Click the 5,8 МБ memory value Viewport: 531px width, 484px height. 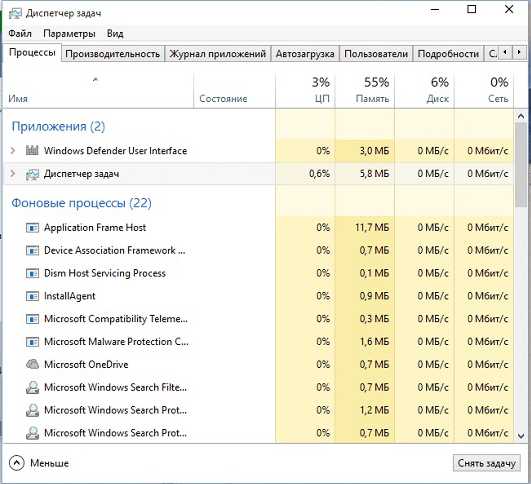374,174
